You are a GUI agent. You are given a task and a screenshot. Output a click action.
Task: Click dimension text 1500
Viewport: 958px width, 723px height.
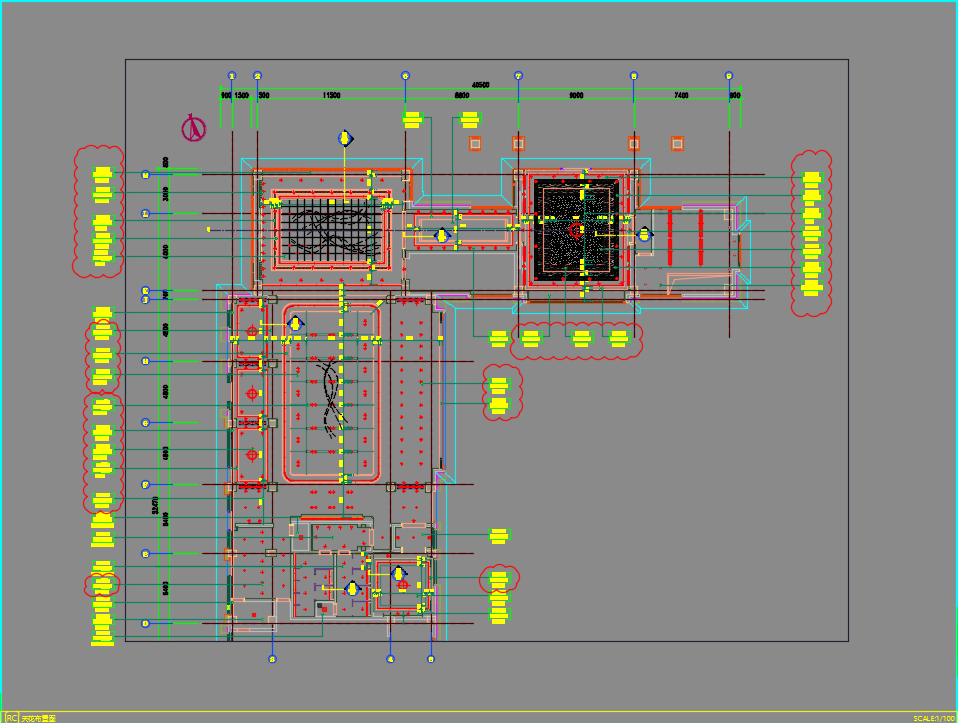click(x=241, y=95)
